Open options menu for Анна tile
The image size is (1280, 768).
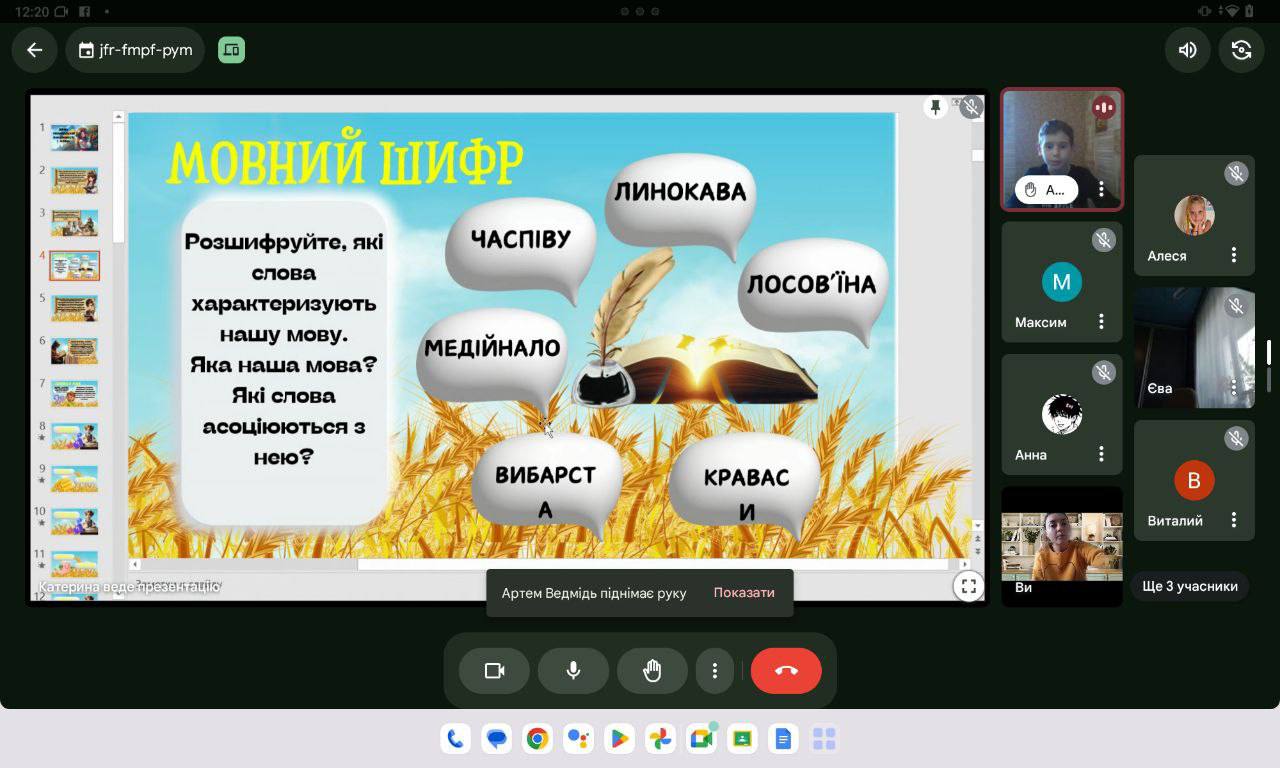1101,454
